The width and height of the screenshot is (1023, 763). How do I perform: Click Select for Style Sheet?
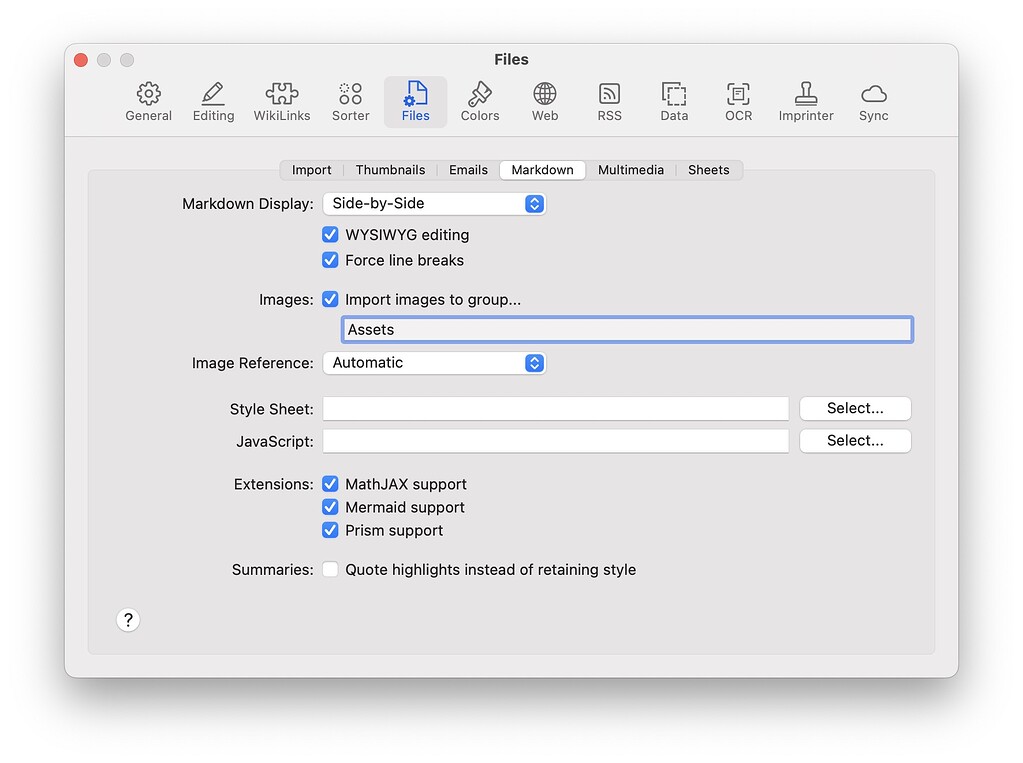pyautogui.click(x=854, y=408)
